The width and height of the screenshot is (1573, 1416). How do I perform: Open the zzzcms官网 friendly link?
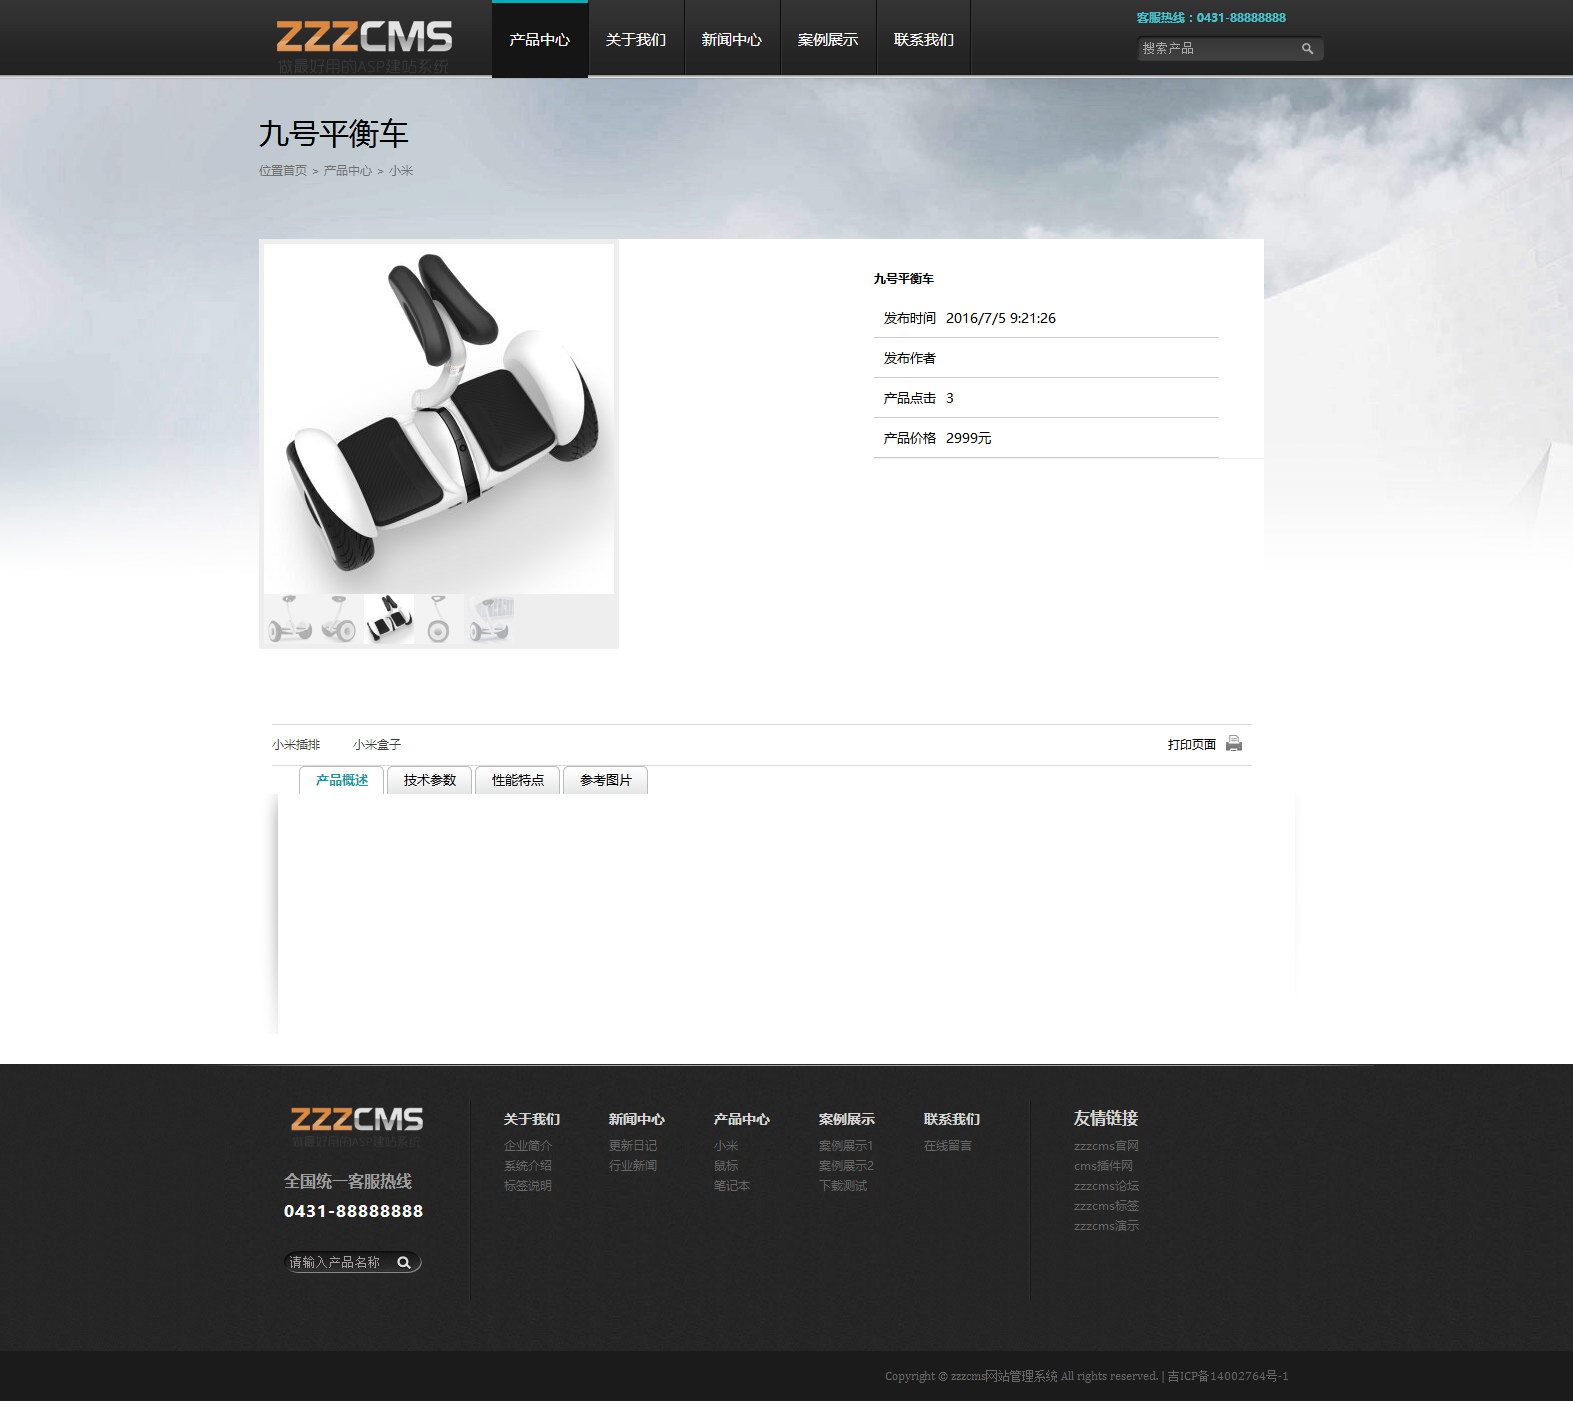pos(1106,1146)
